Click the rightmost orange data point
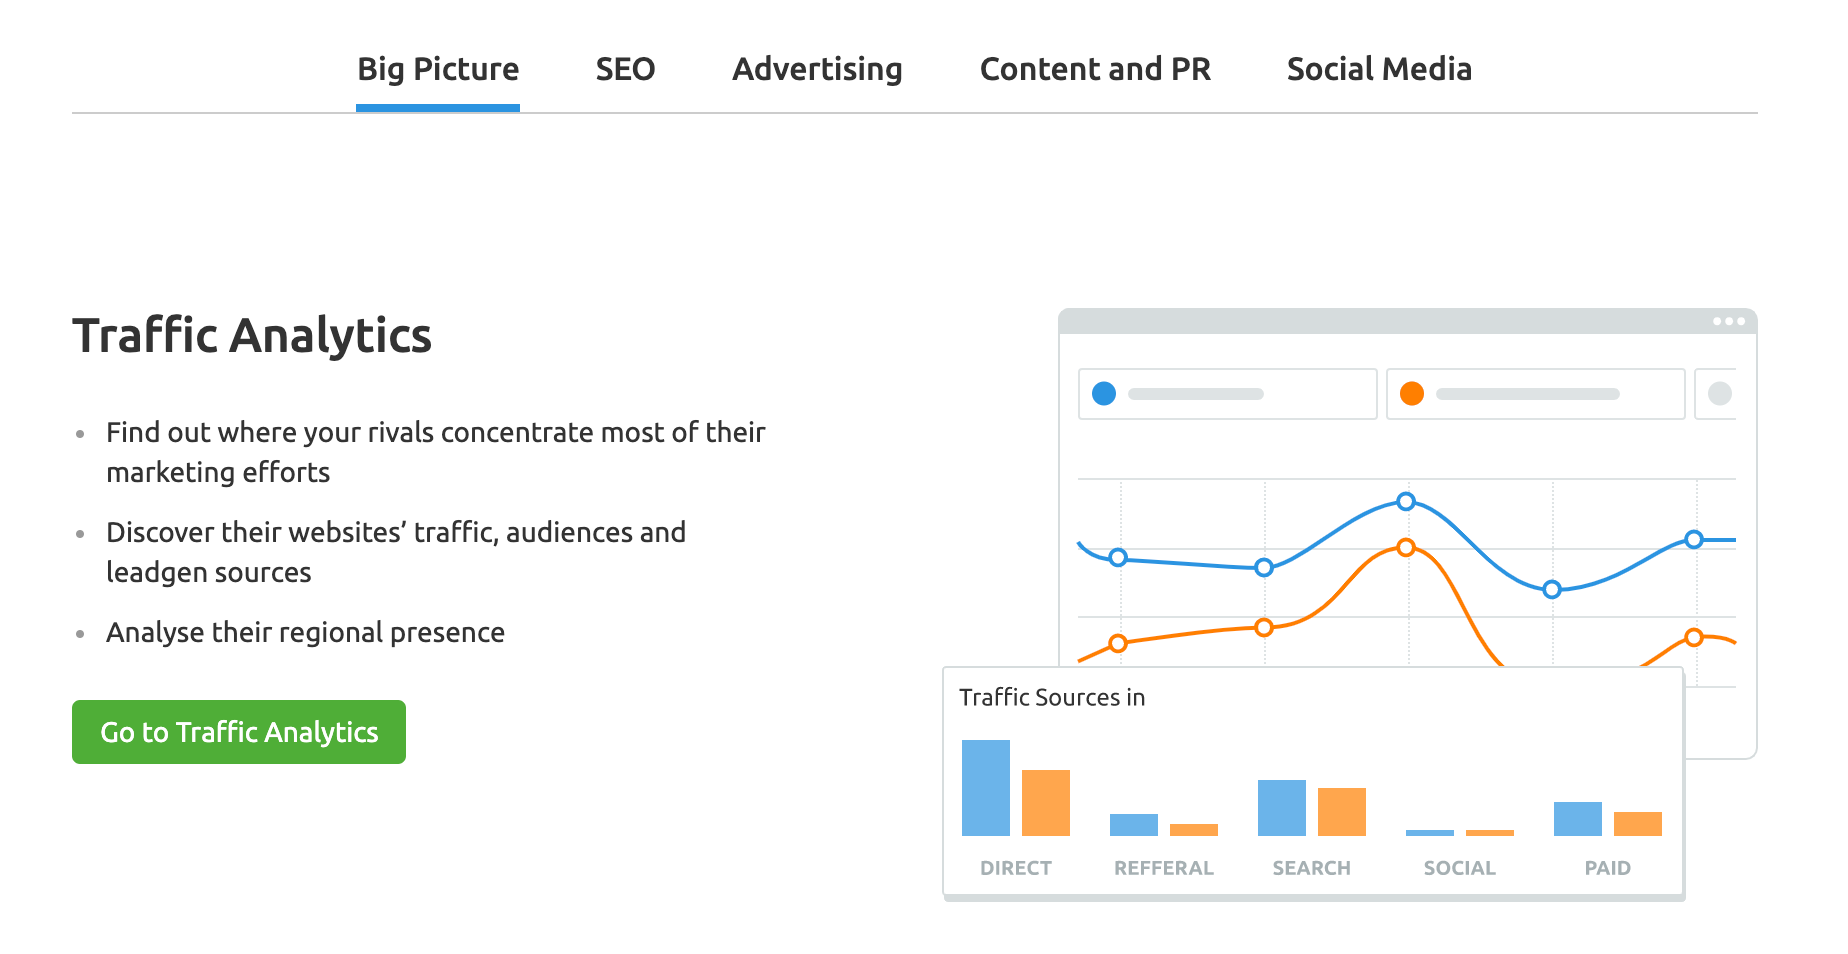 [1692, 636]
